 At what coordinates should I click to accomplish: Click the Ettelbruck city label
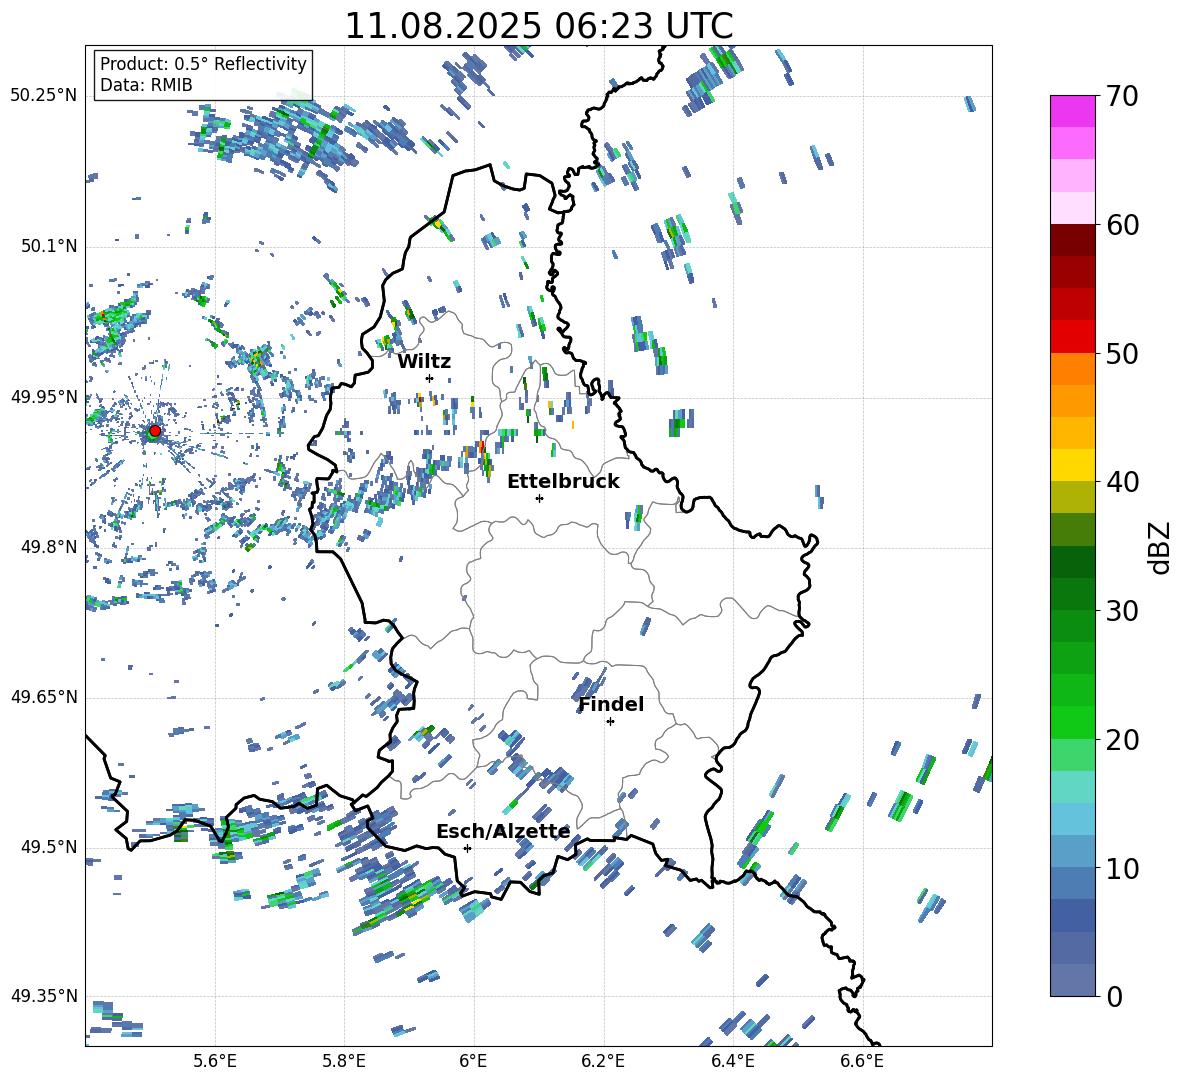tap(563, 482)
